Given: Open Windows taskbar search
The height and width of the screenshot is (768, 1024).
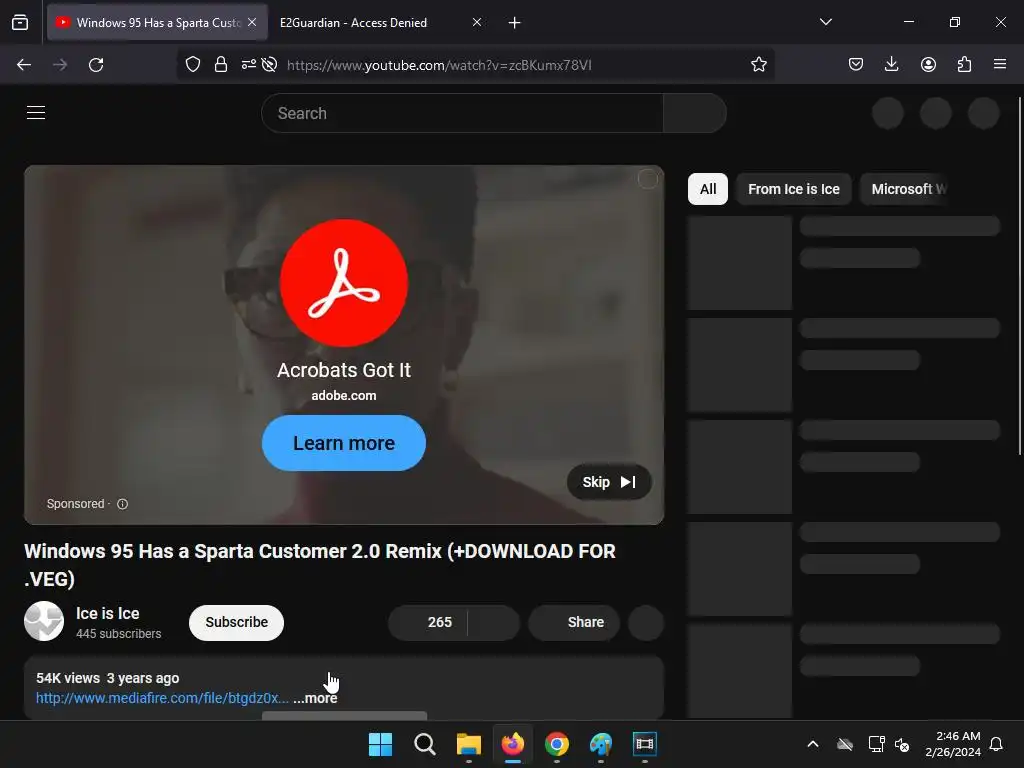Looking at the screenshot, I should [424, 744].
